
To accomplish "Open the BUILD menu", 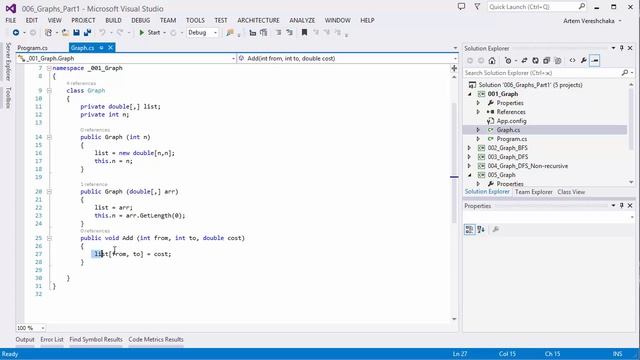I will click(113, 20).
